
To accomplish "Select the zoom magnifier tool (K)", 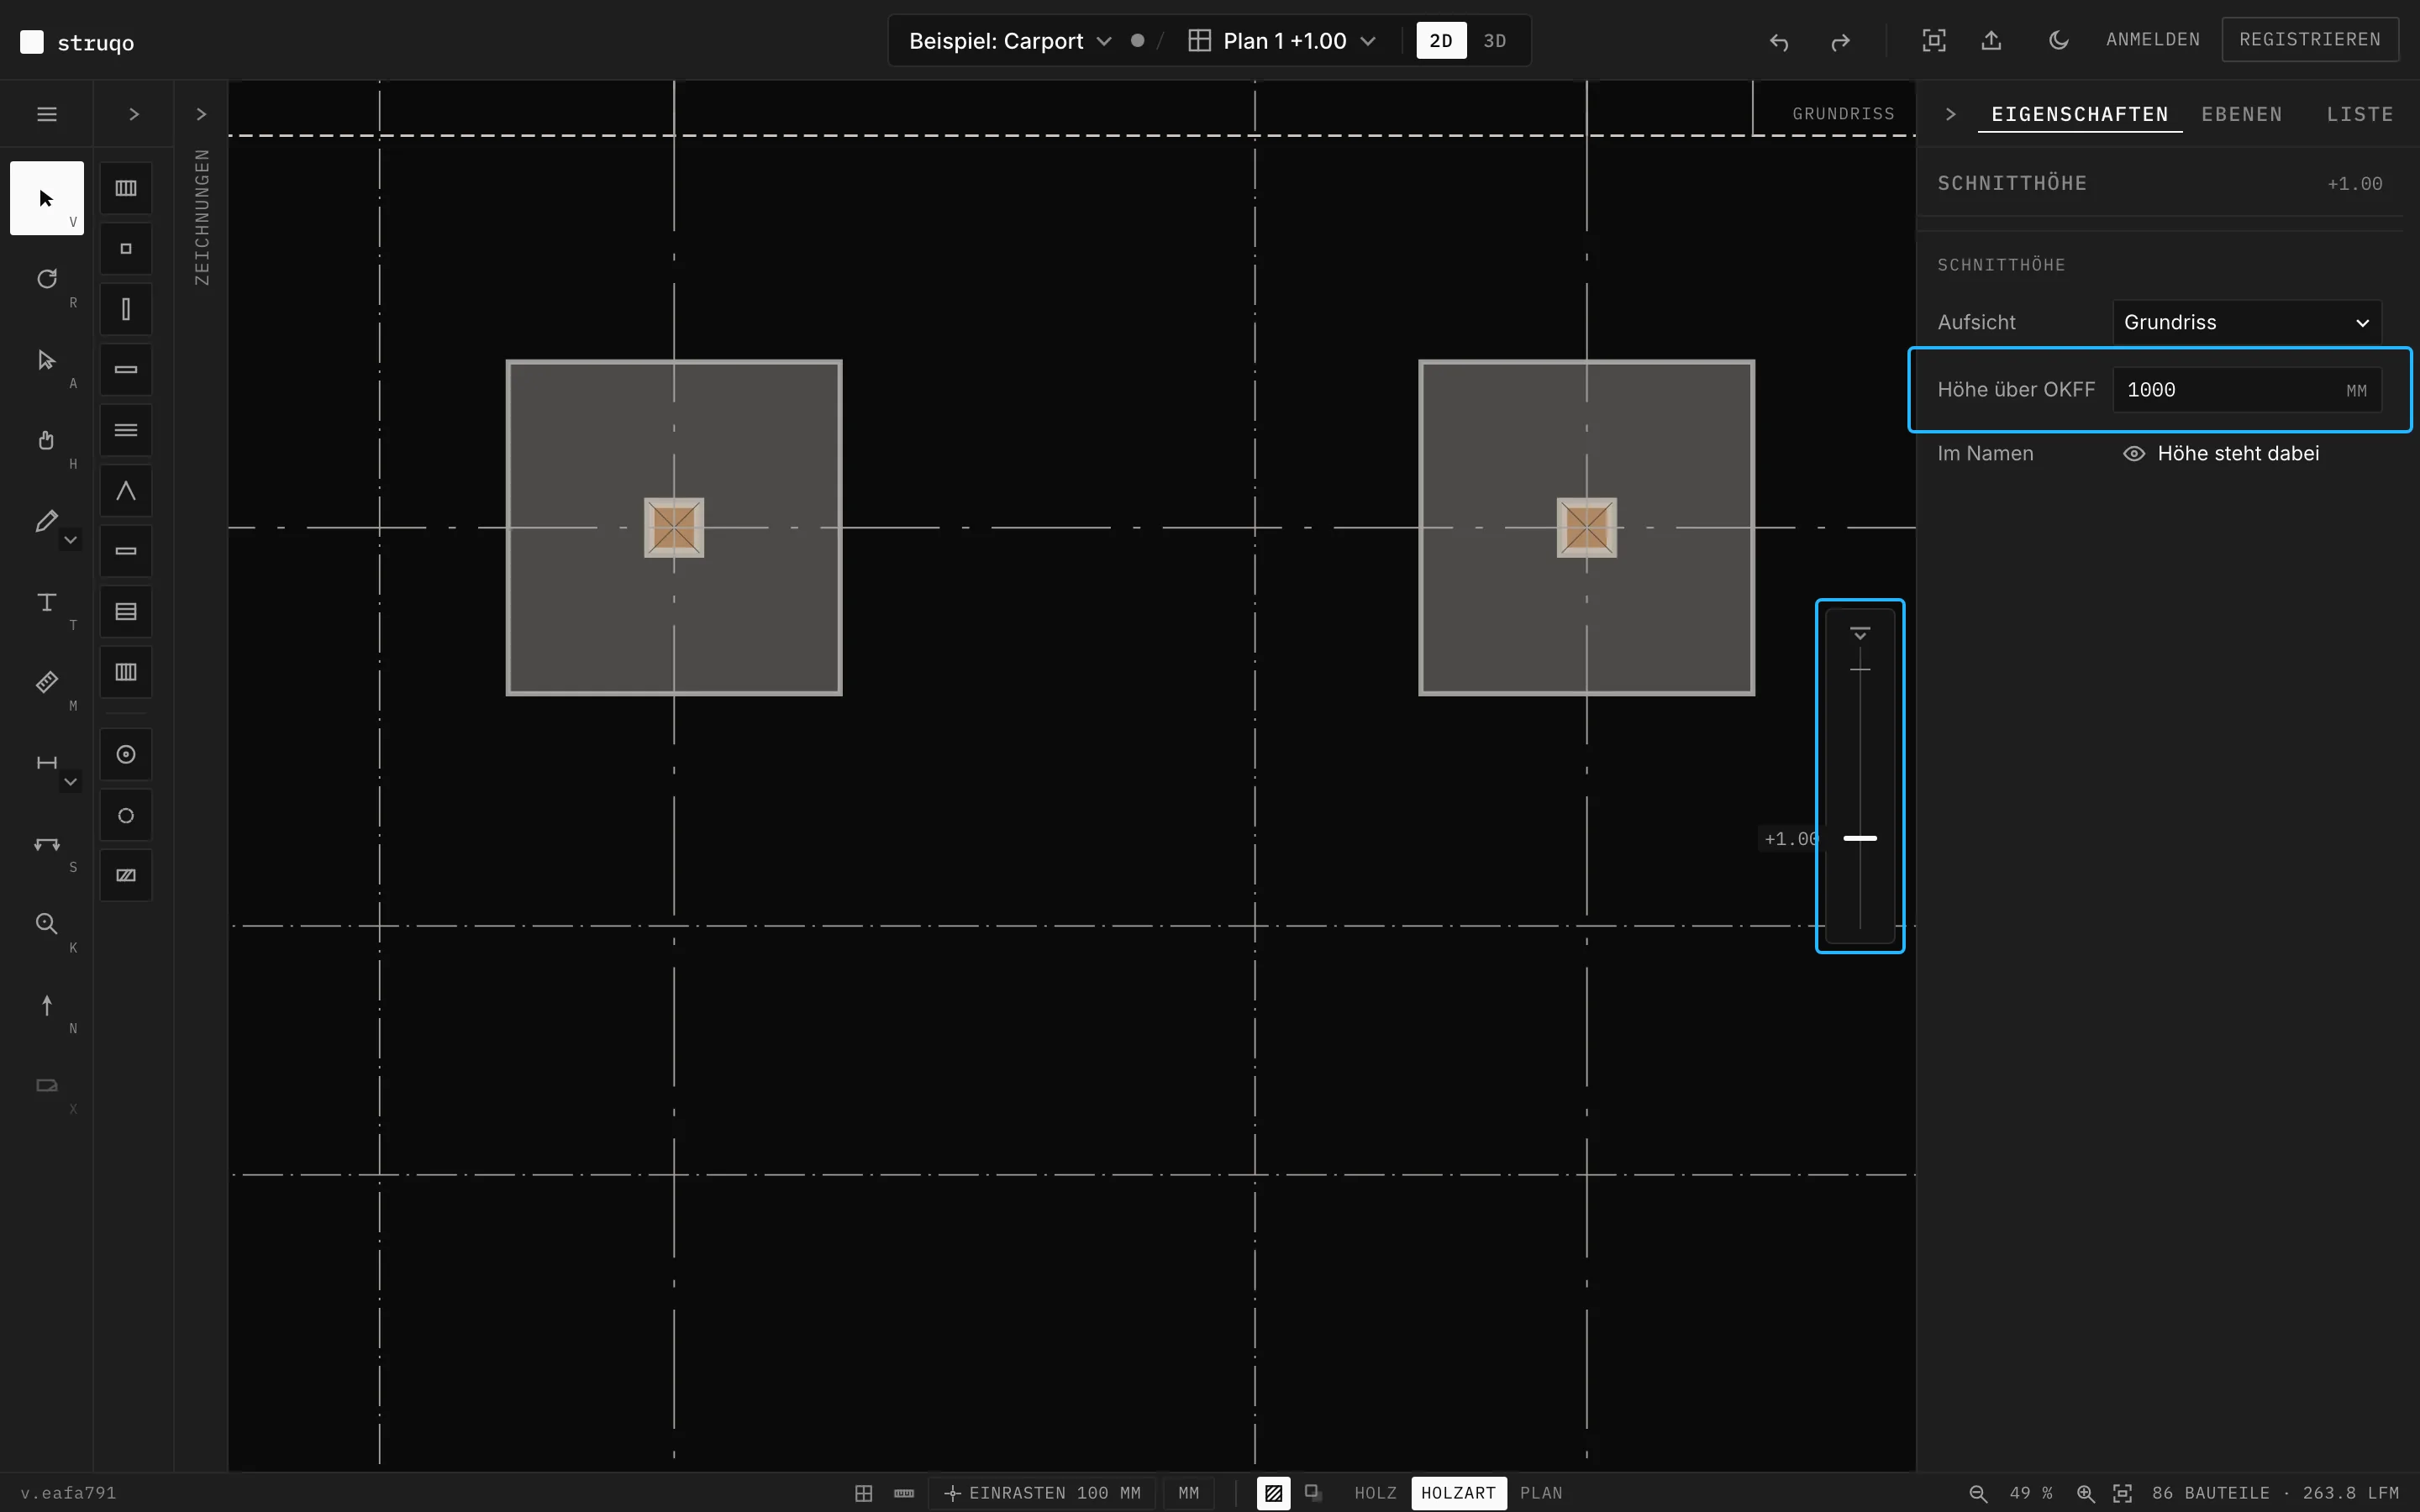I will point(47,924).
